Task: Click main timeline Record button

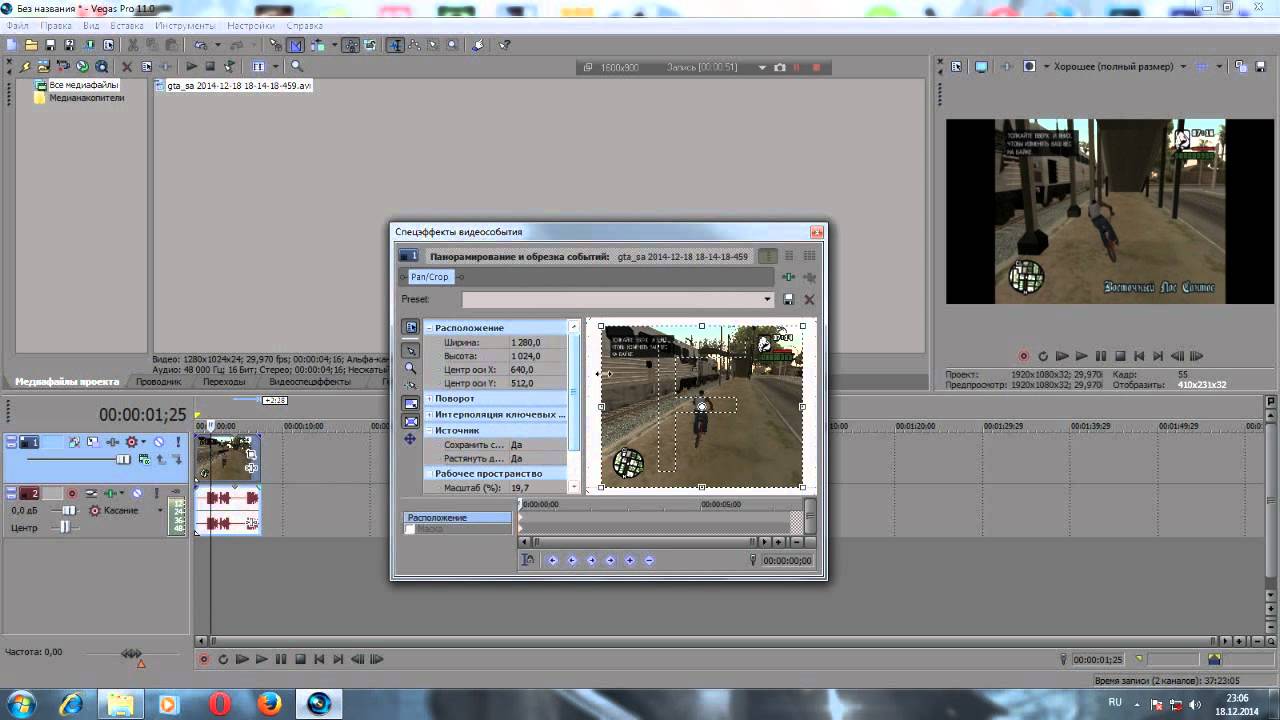Action: (x=204, y=659)
